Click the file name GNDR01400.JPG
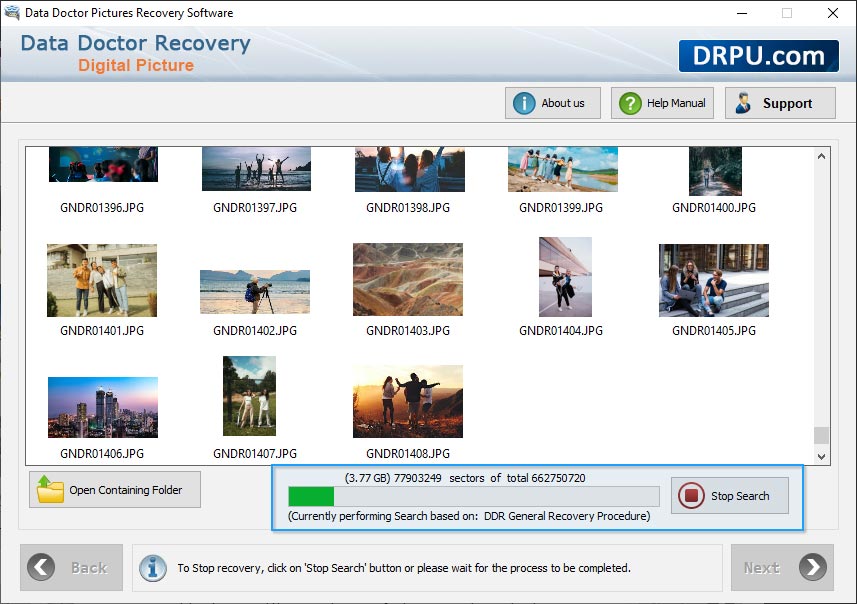 coord(714,208)
